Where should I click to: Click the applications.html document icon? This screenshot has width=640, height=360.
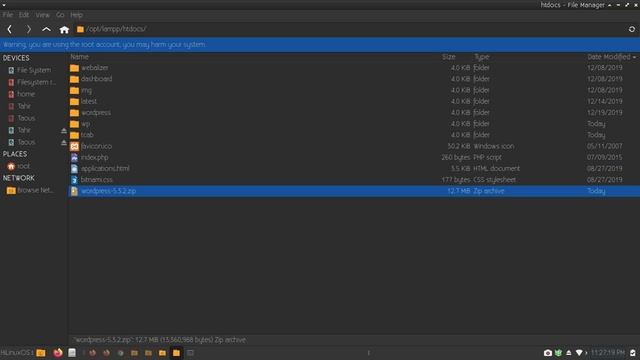pyautogui.click(x=74, y=169)
